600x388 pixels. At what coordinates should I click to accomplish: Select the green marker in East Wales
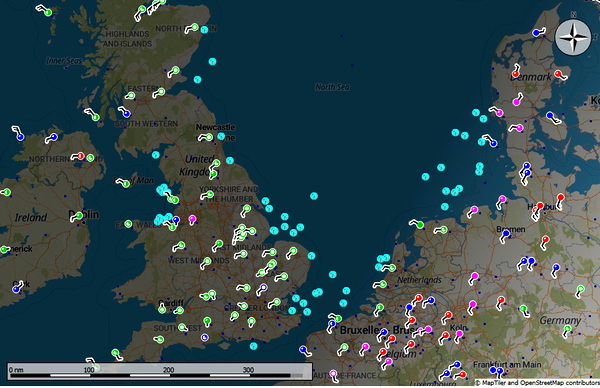128,223
